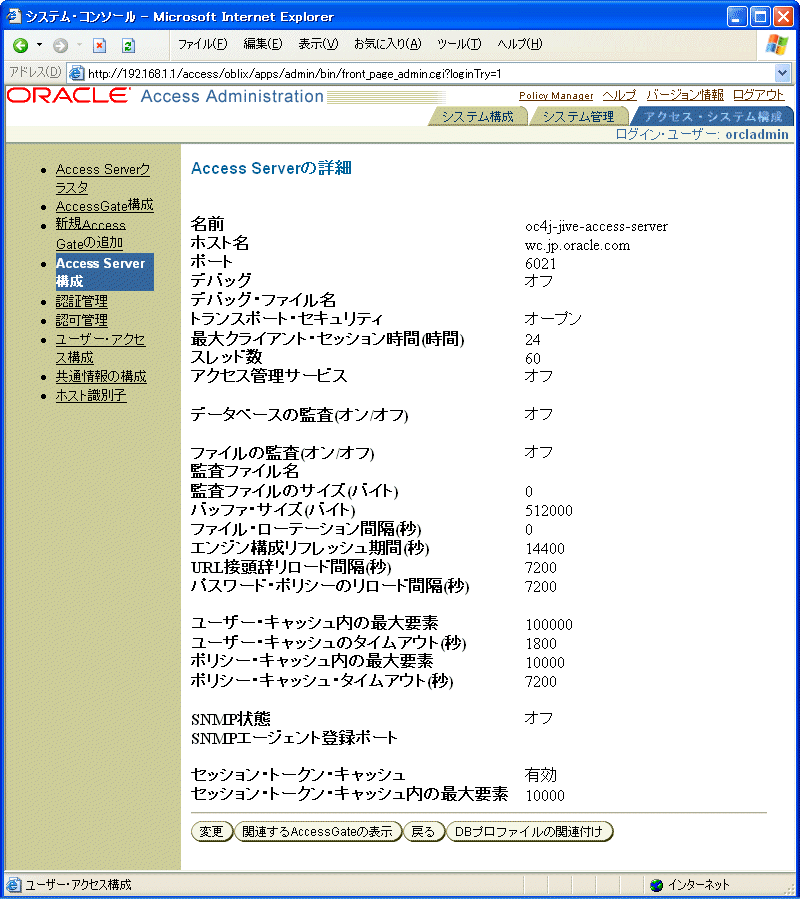Click the Access Serverの詳細 heading
The image size is (800, 900).
point(271,168)
